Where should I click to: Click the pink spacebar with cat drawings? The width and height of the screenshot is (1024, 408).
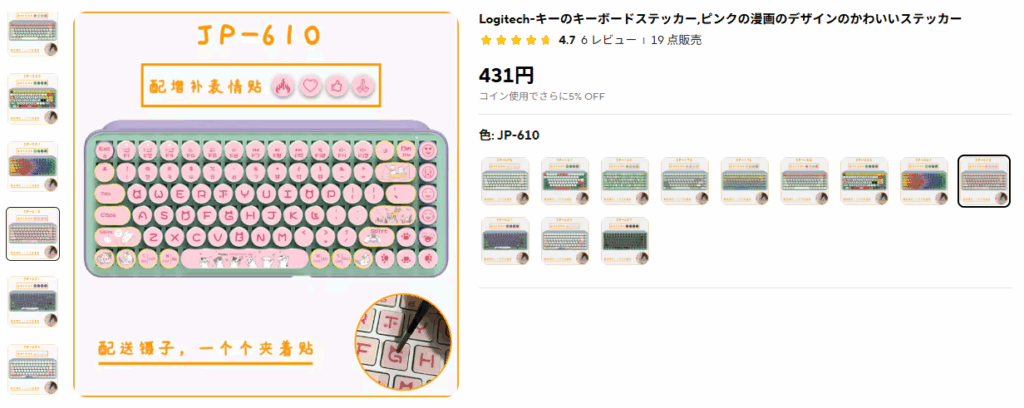coord(244,258)
